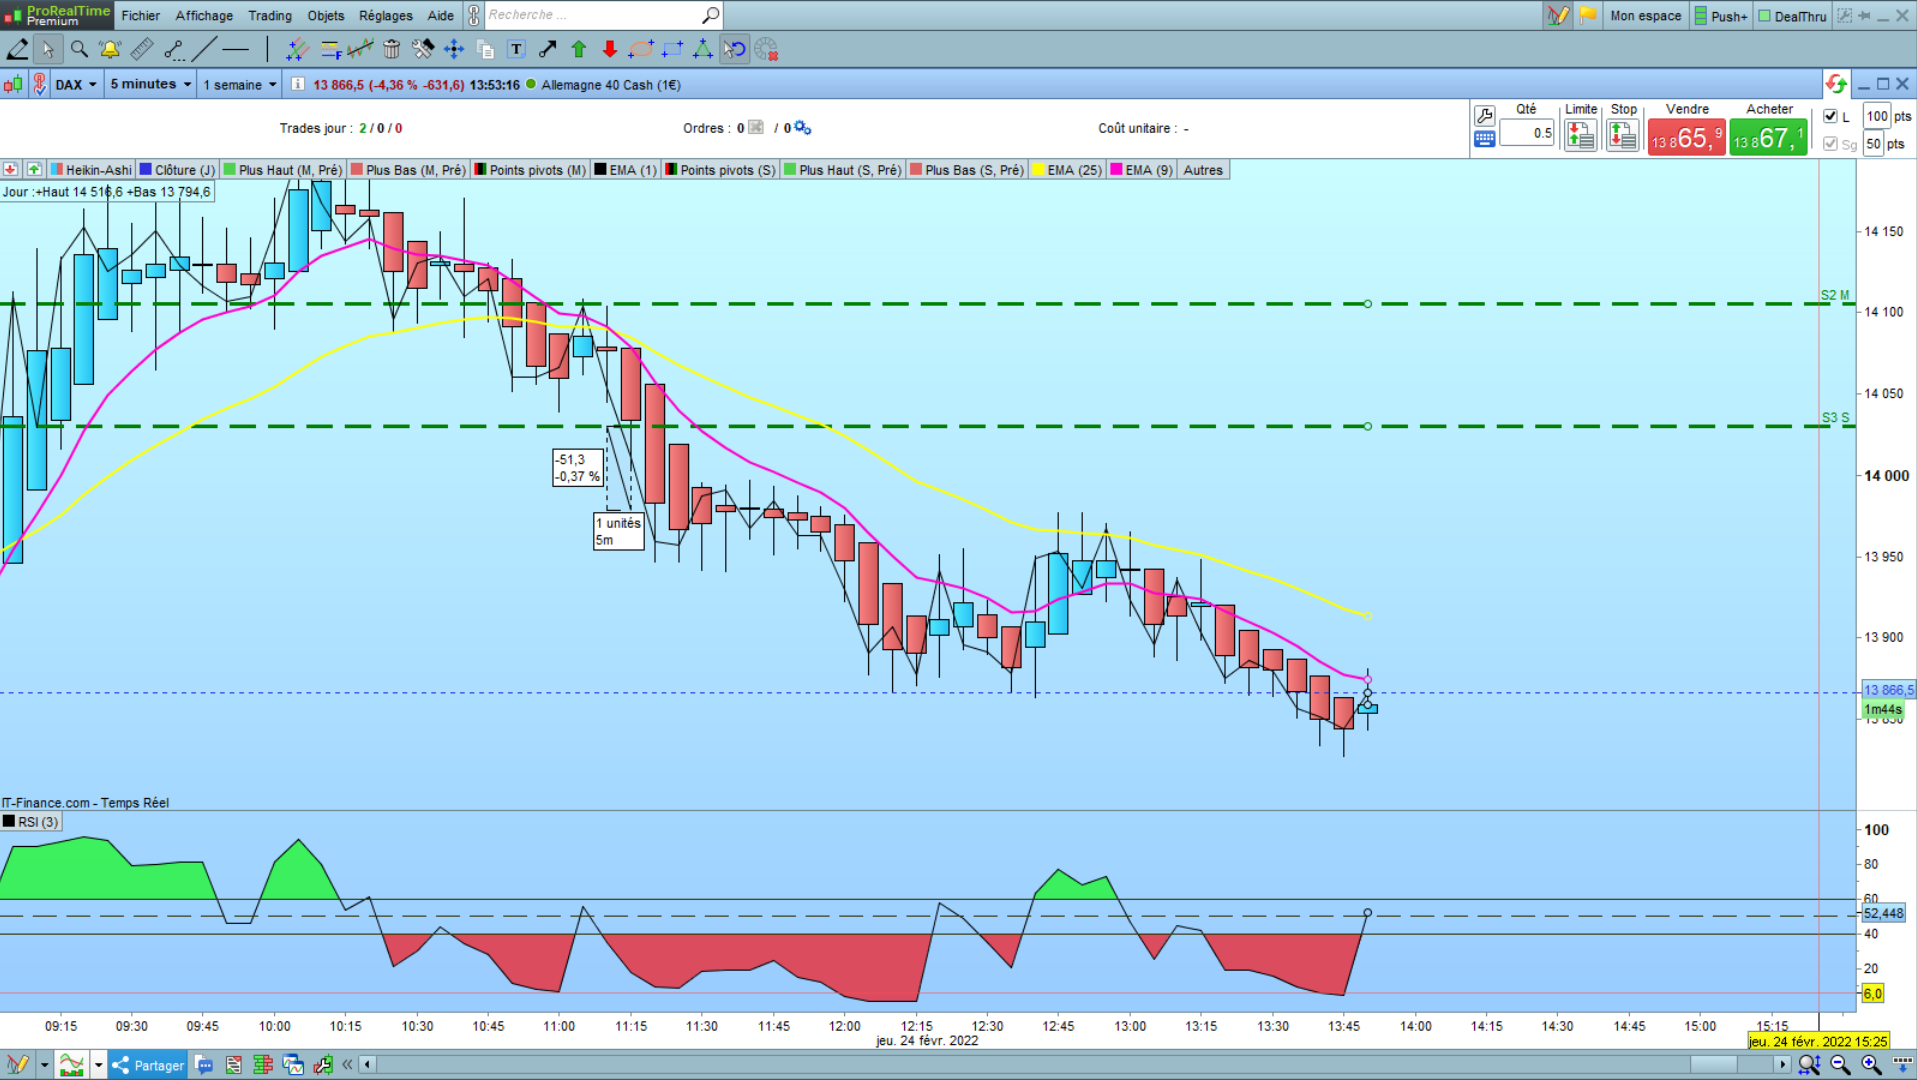Open the order settings wrench icon
Image resolution: width=1917 pixels, height=1080 pixels.
(1485, 117)
